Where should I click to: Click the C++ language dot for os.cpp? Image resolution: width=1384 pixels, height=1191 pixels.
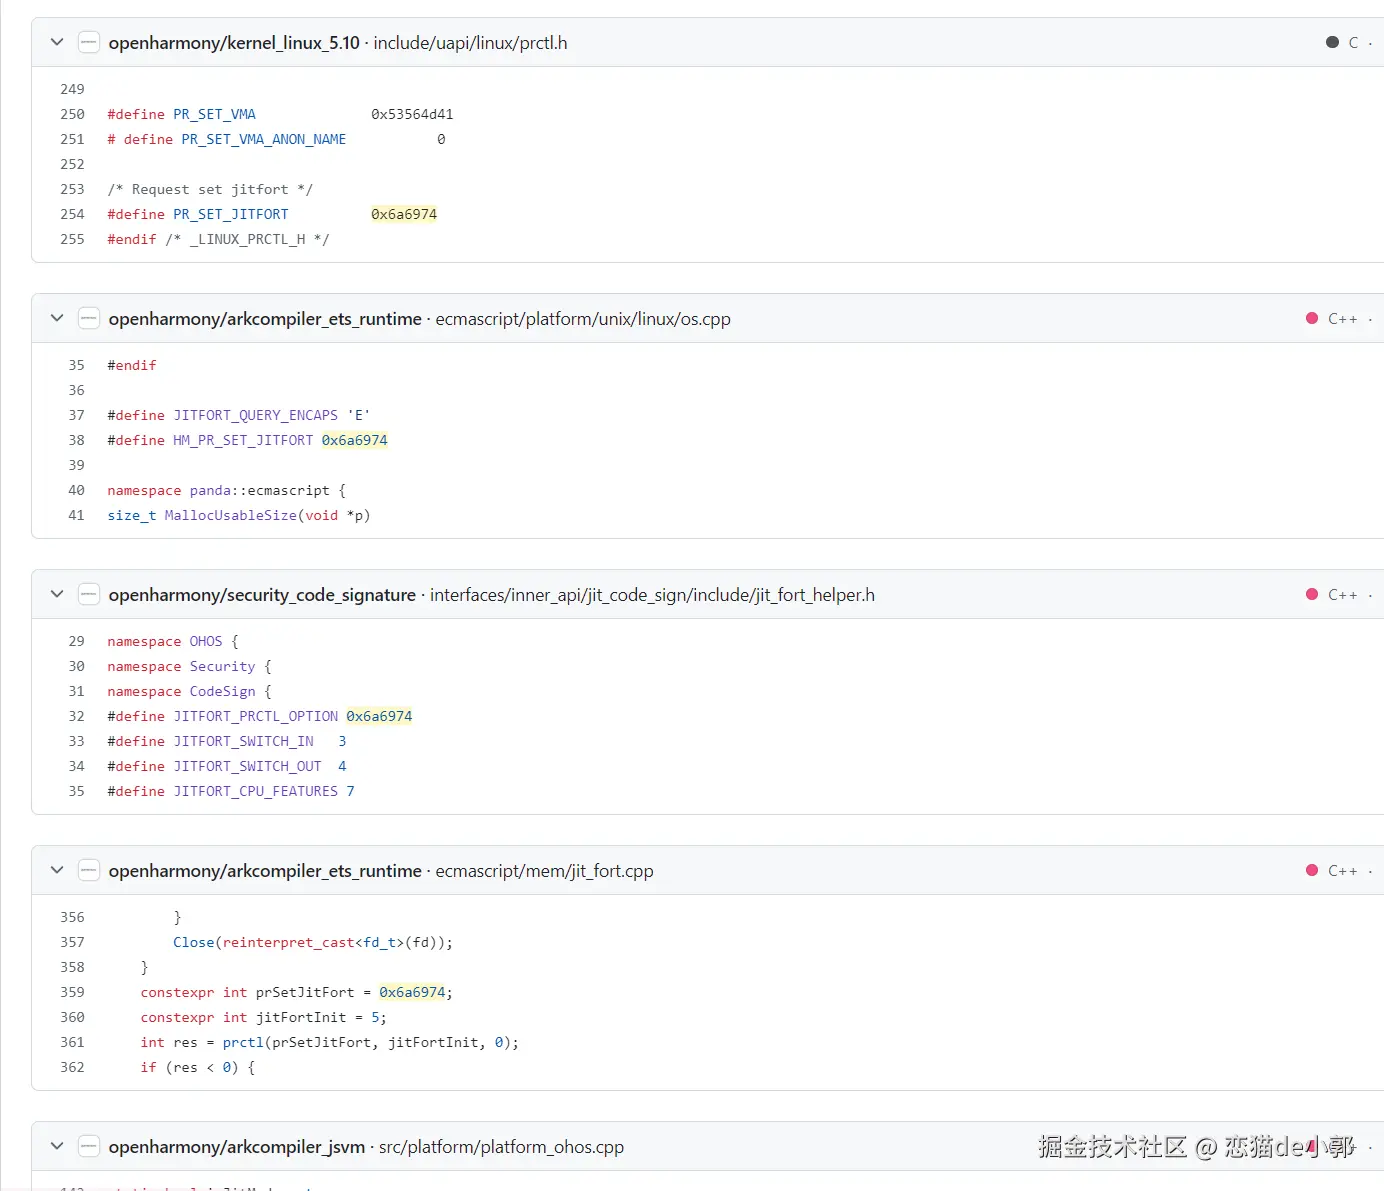click(x=1312, y=318)
